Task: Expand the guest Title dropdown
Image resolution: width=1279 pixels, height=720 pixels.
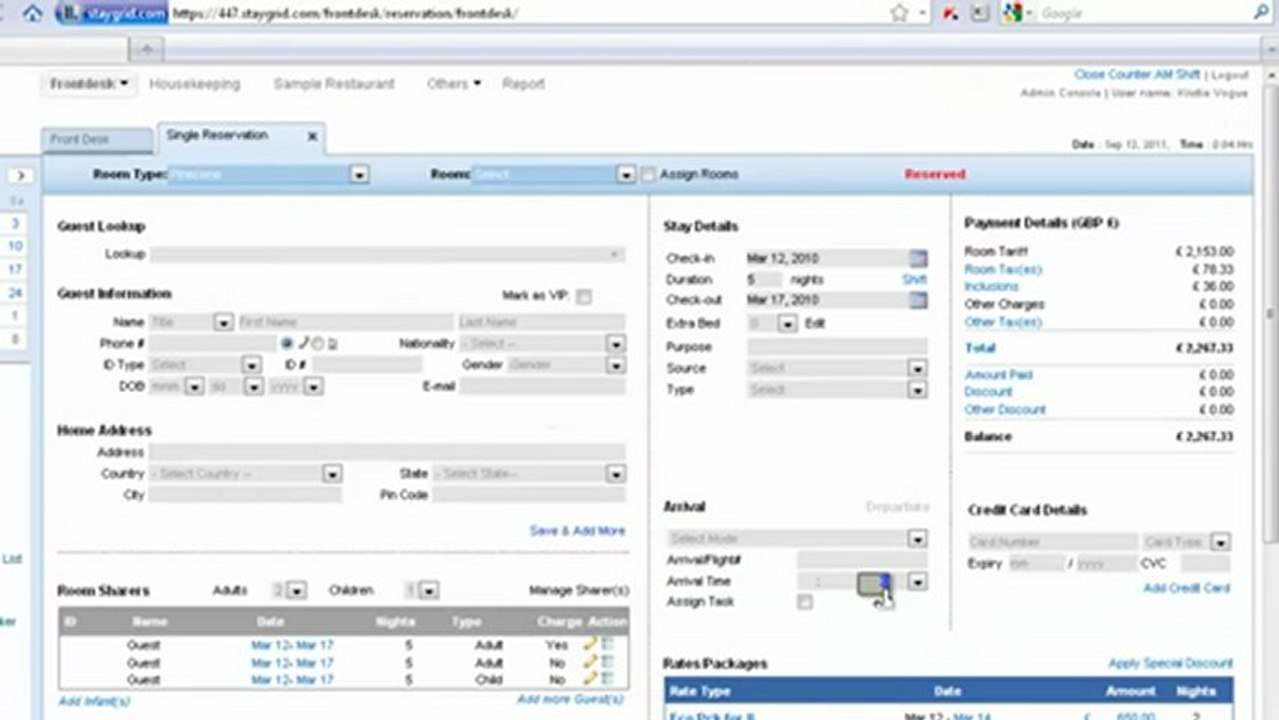Action: pyautogui.click(x=224, y=323)
